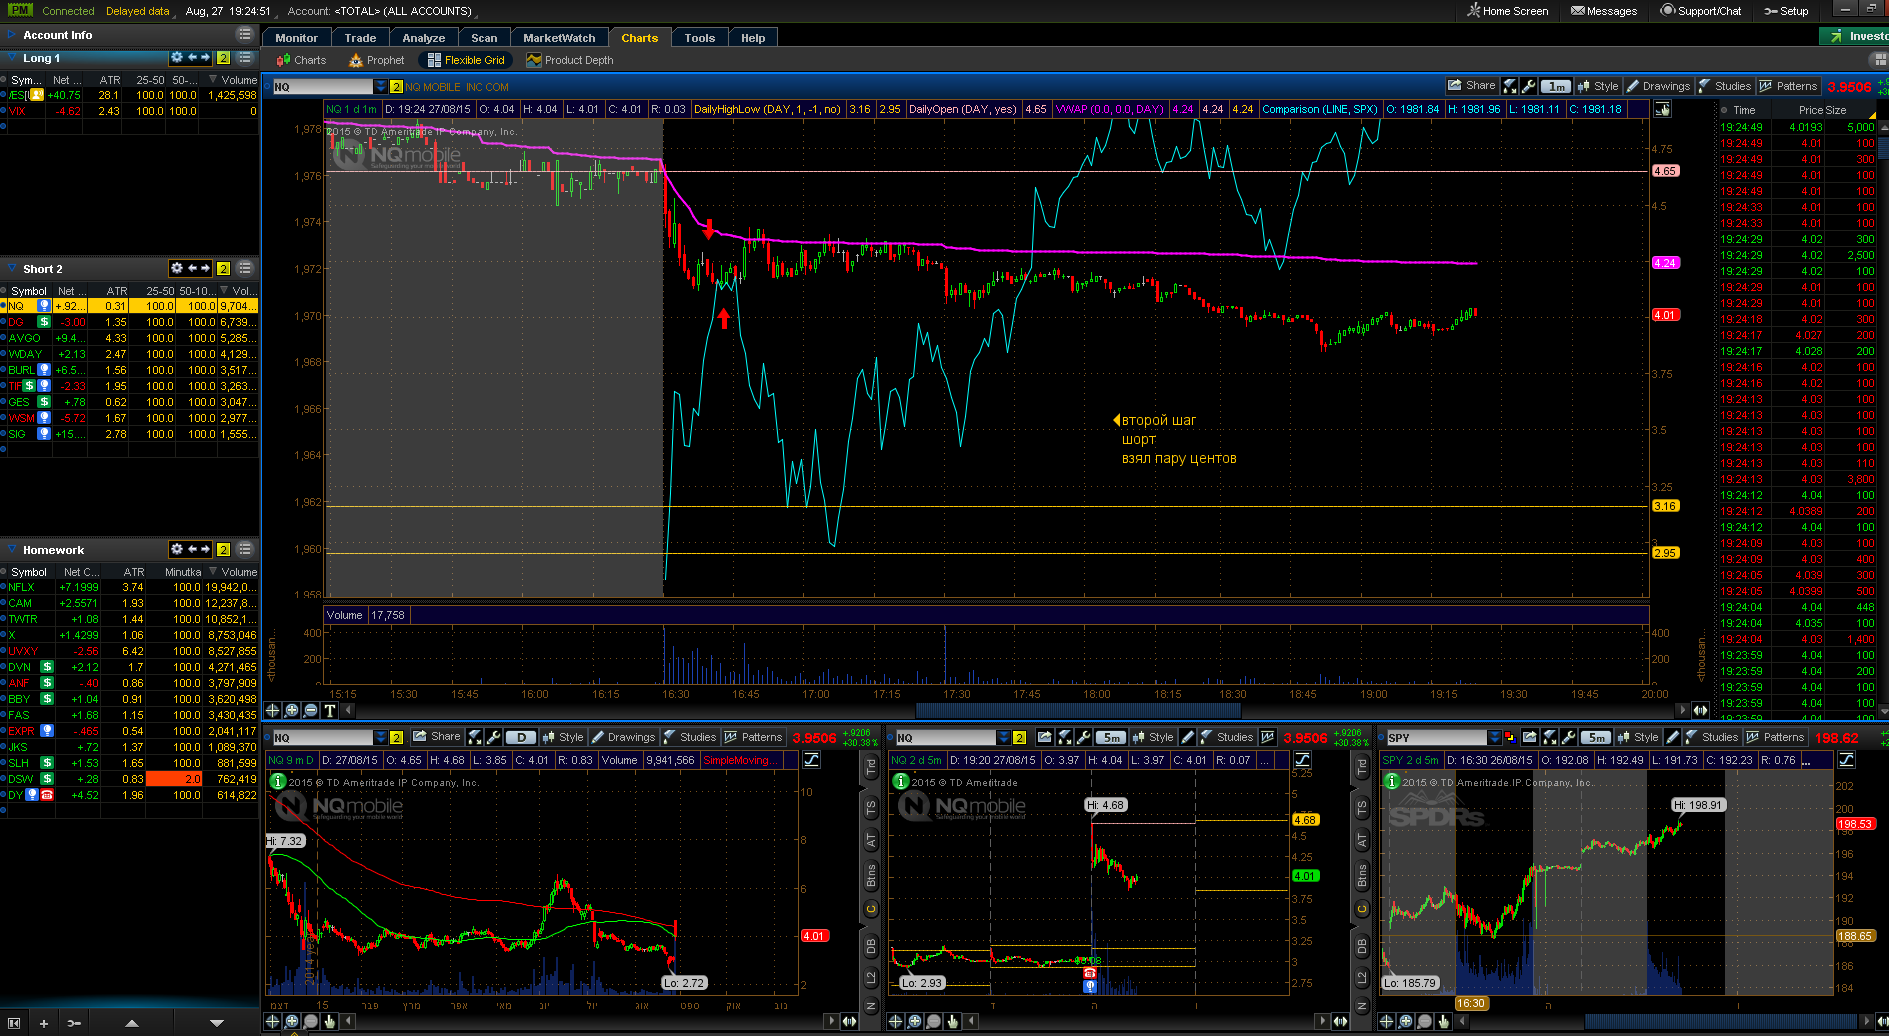Image resolution: width=1889 pixels, height=1036 pixels.
Task: Click wrench icon on SPY chart toolbar
Action: (1569, 737)
